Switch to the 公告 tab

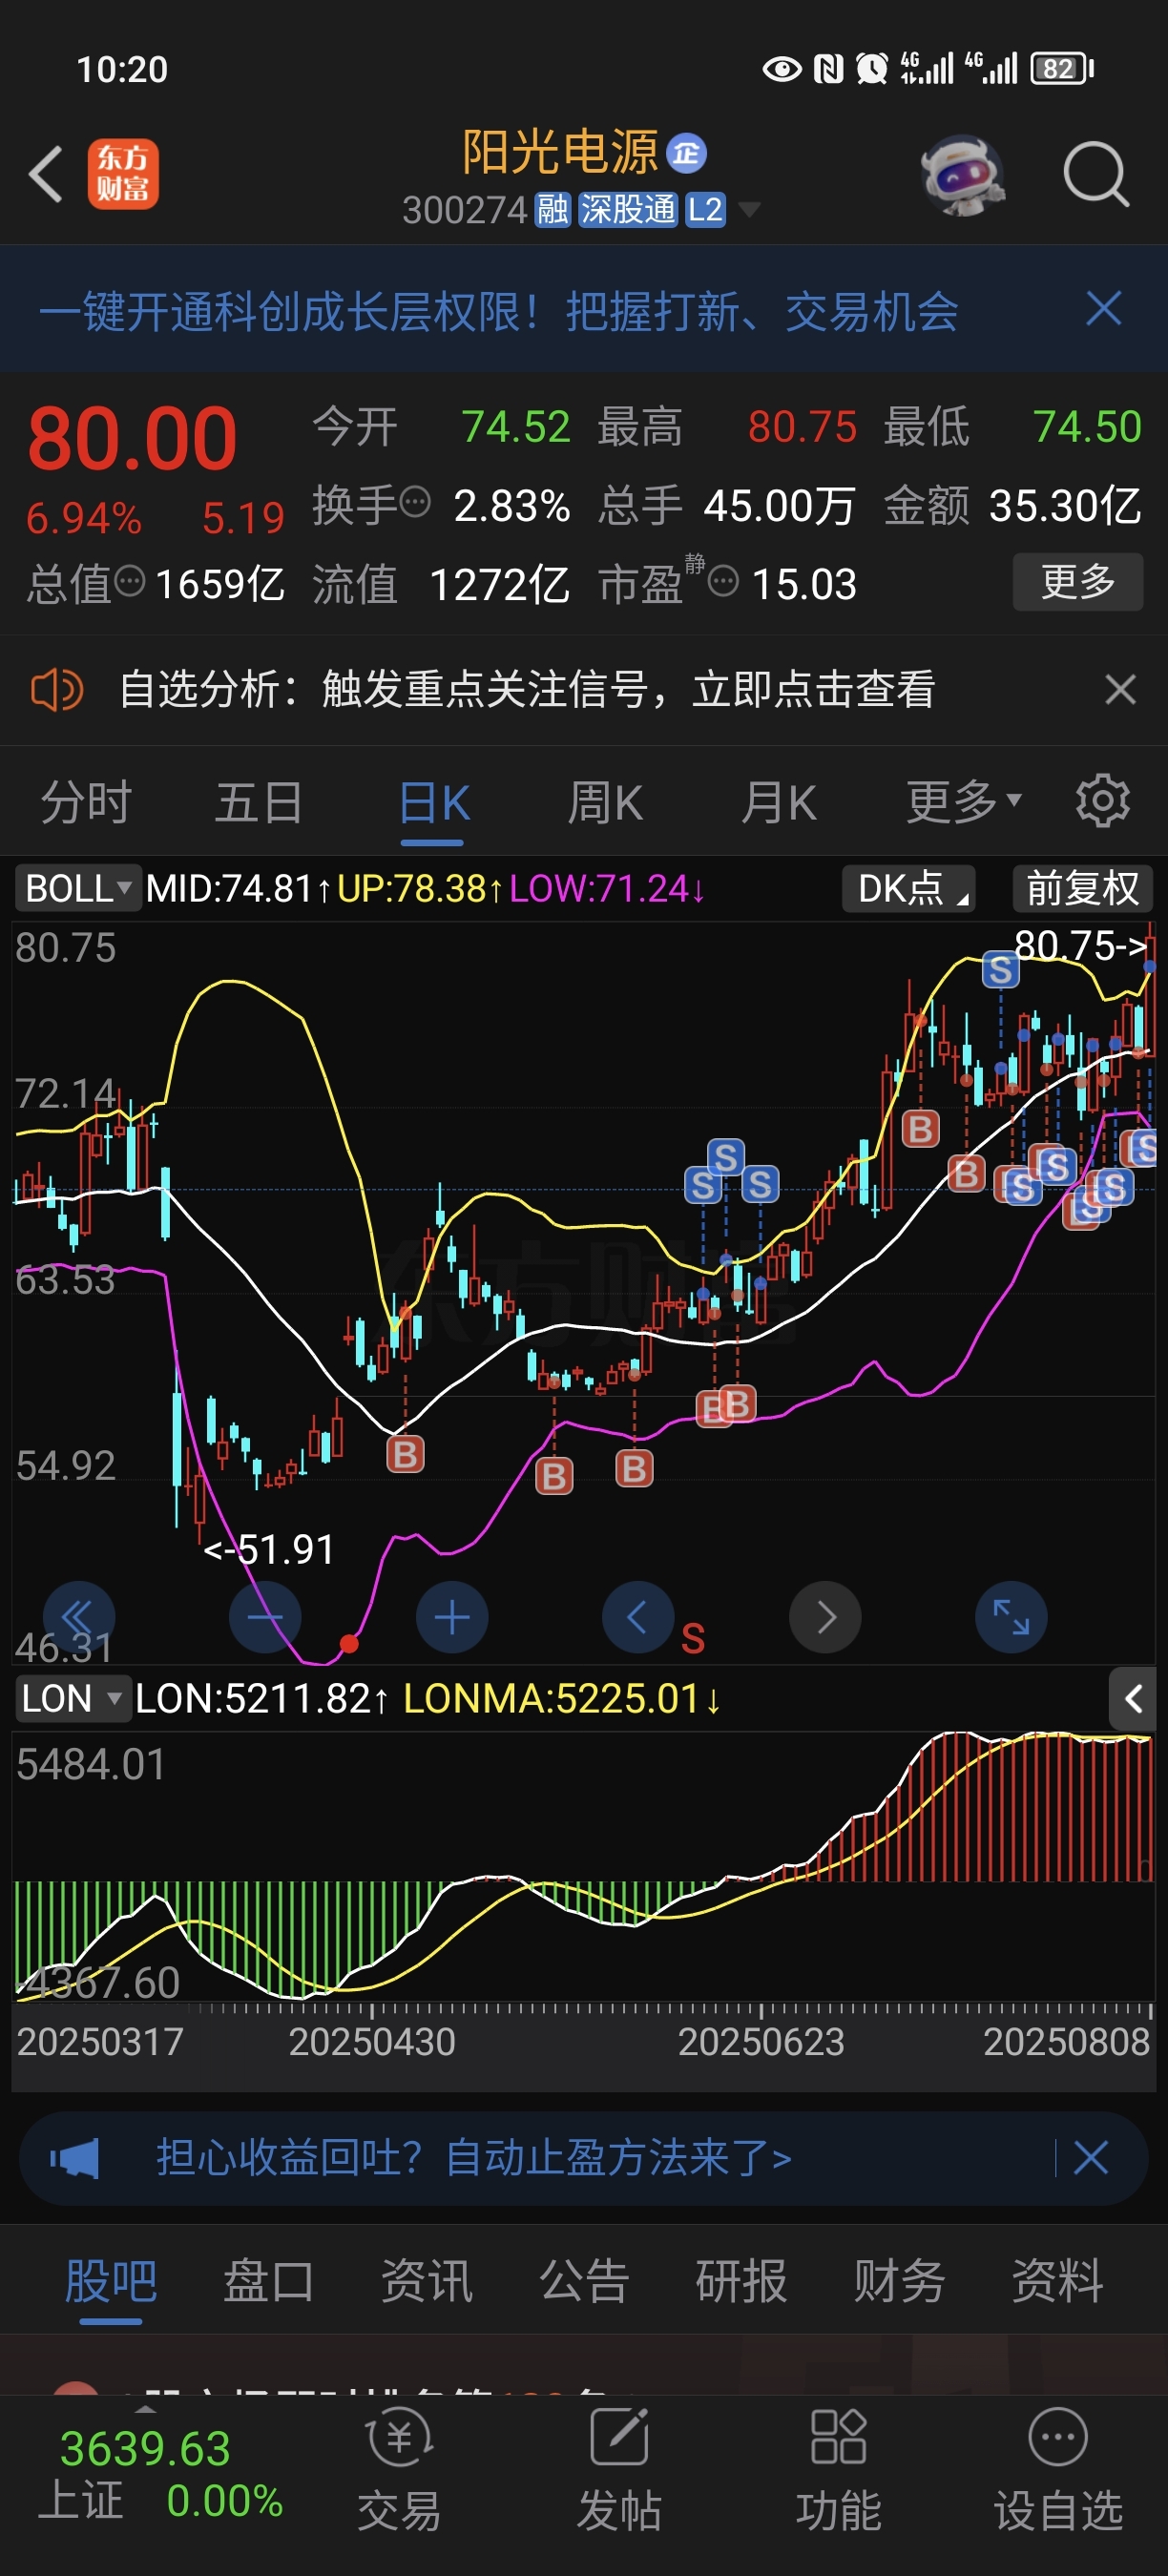[x=584, y=2281]
